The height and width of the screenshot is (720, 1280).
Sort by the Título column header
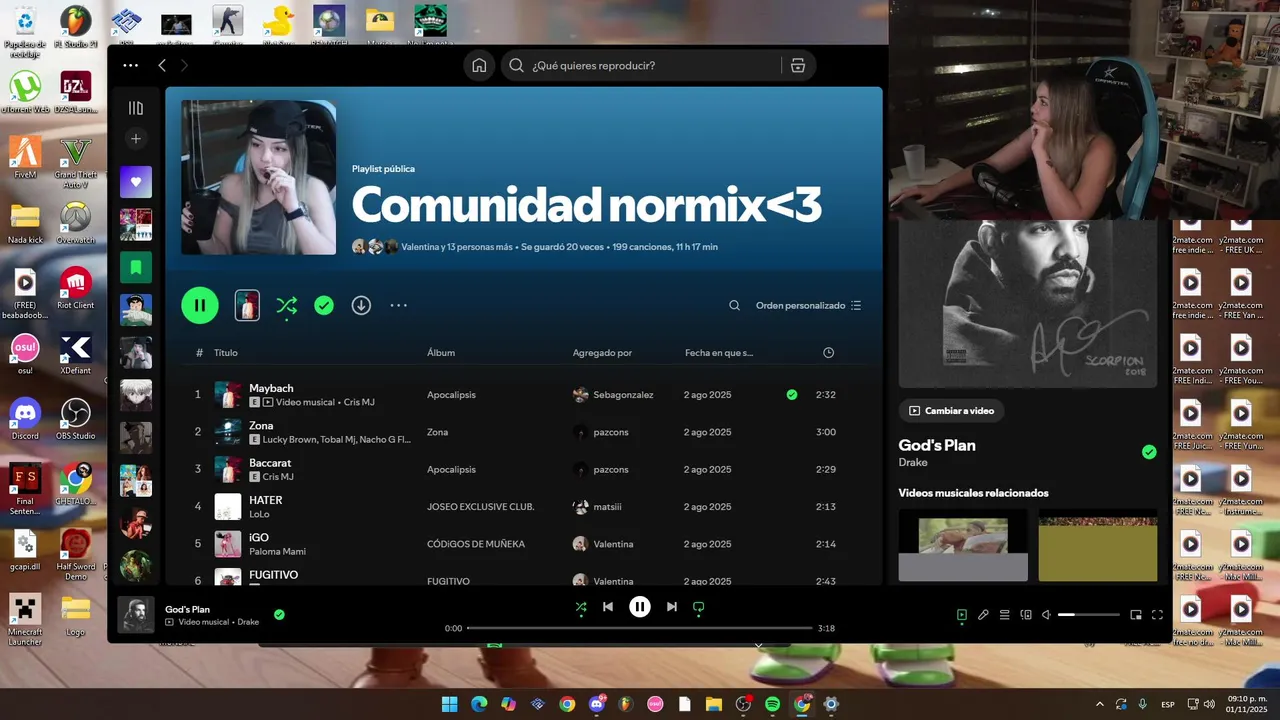[226, 353]
